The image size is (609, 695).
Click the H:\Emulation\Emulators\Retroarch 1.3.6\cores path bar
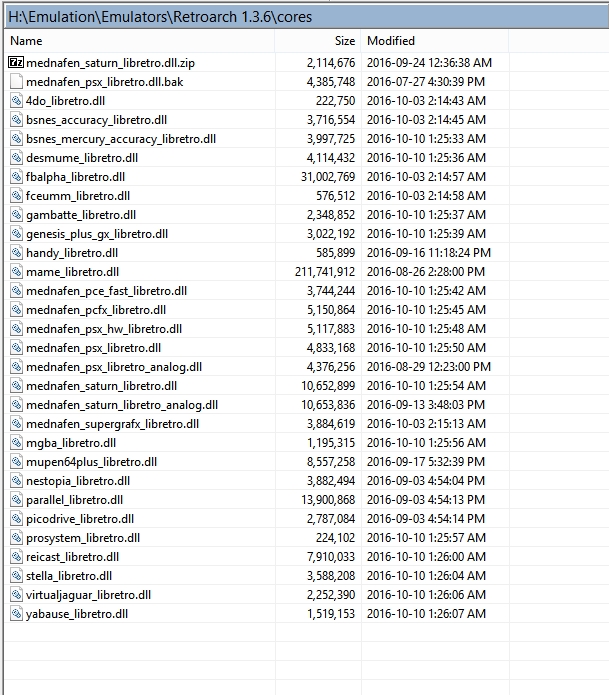pyautogui.click(x=306, y=17)
